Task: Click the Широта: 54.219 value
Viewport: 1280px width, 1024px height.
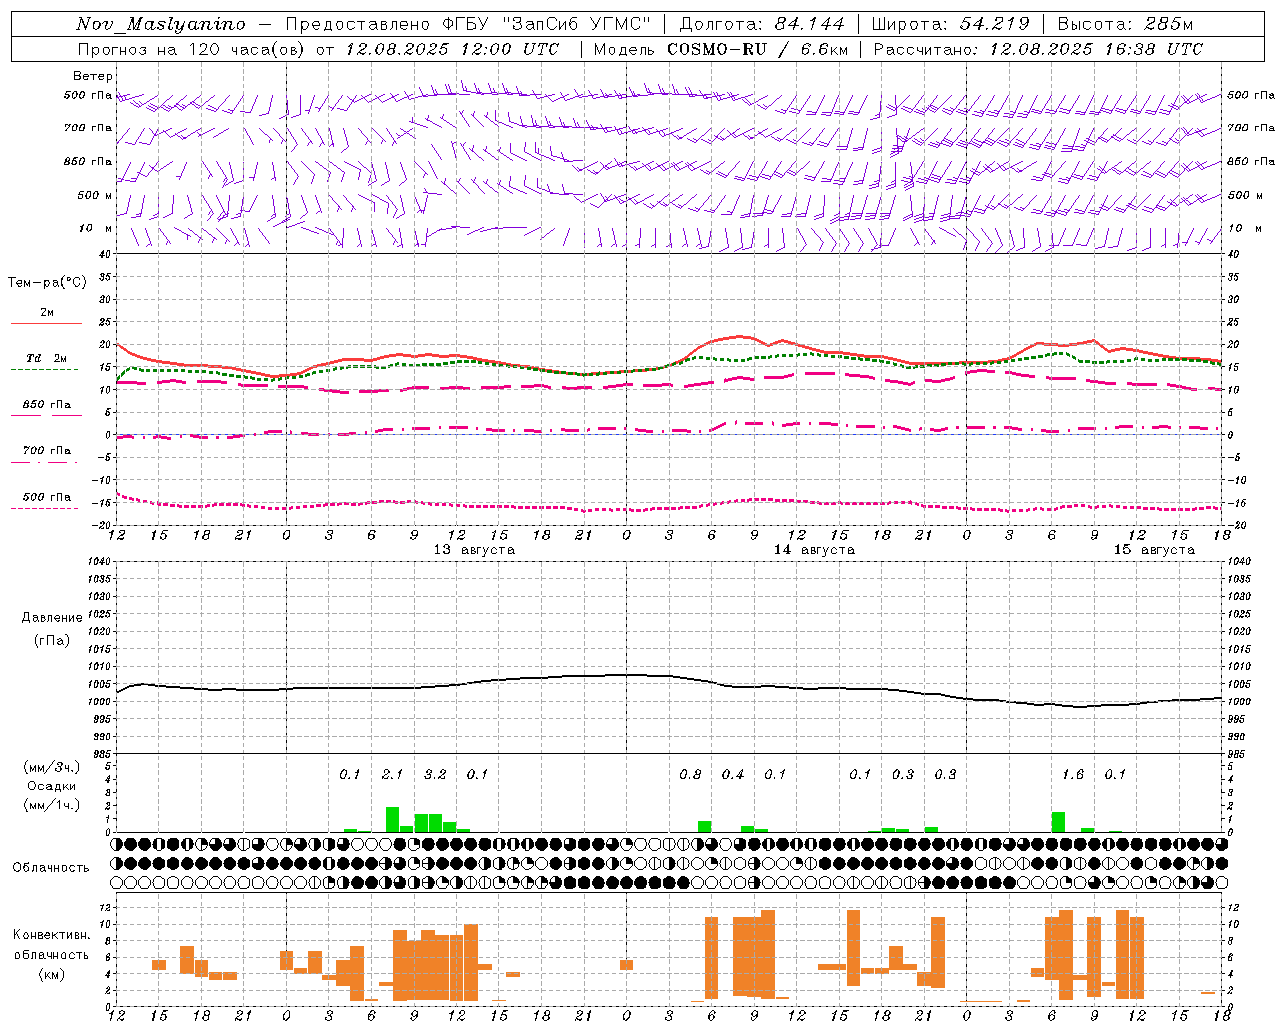Action: pos(951,24)
